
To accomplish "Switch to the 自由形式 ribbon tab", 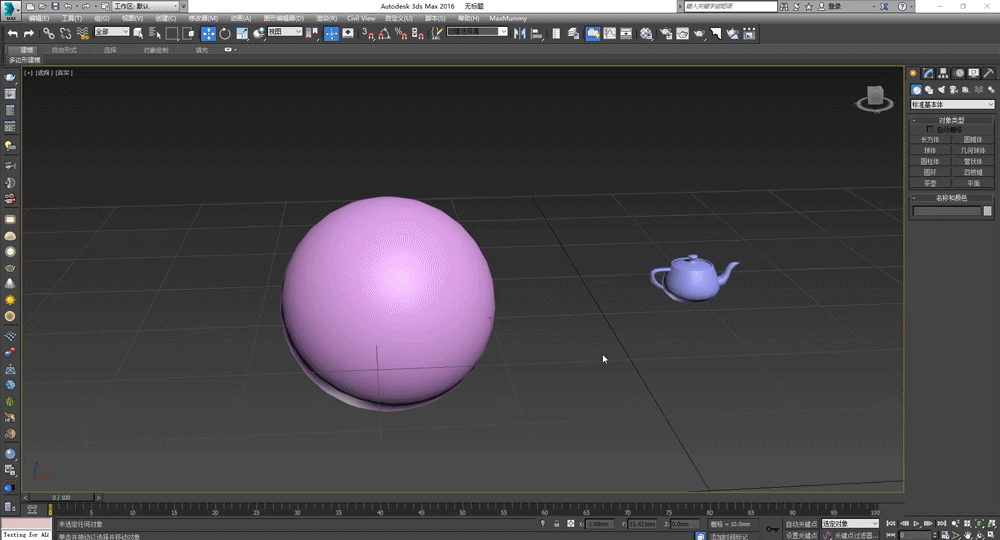I will pyautogui.click(x=64, y=49).
